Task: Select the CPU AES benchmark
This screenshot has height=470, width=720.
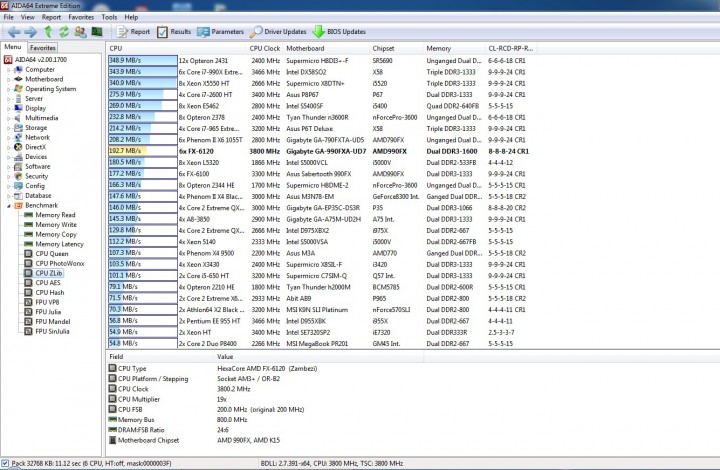Action: point(48,282)
